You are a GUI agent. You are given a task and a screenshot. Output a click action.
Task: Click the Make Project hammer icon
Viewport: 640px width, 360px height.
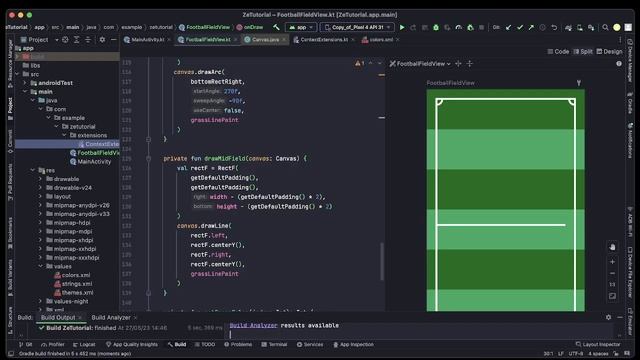tap(276, 27)
